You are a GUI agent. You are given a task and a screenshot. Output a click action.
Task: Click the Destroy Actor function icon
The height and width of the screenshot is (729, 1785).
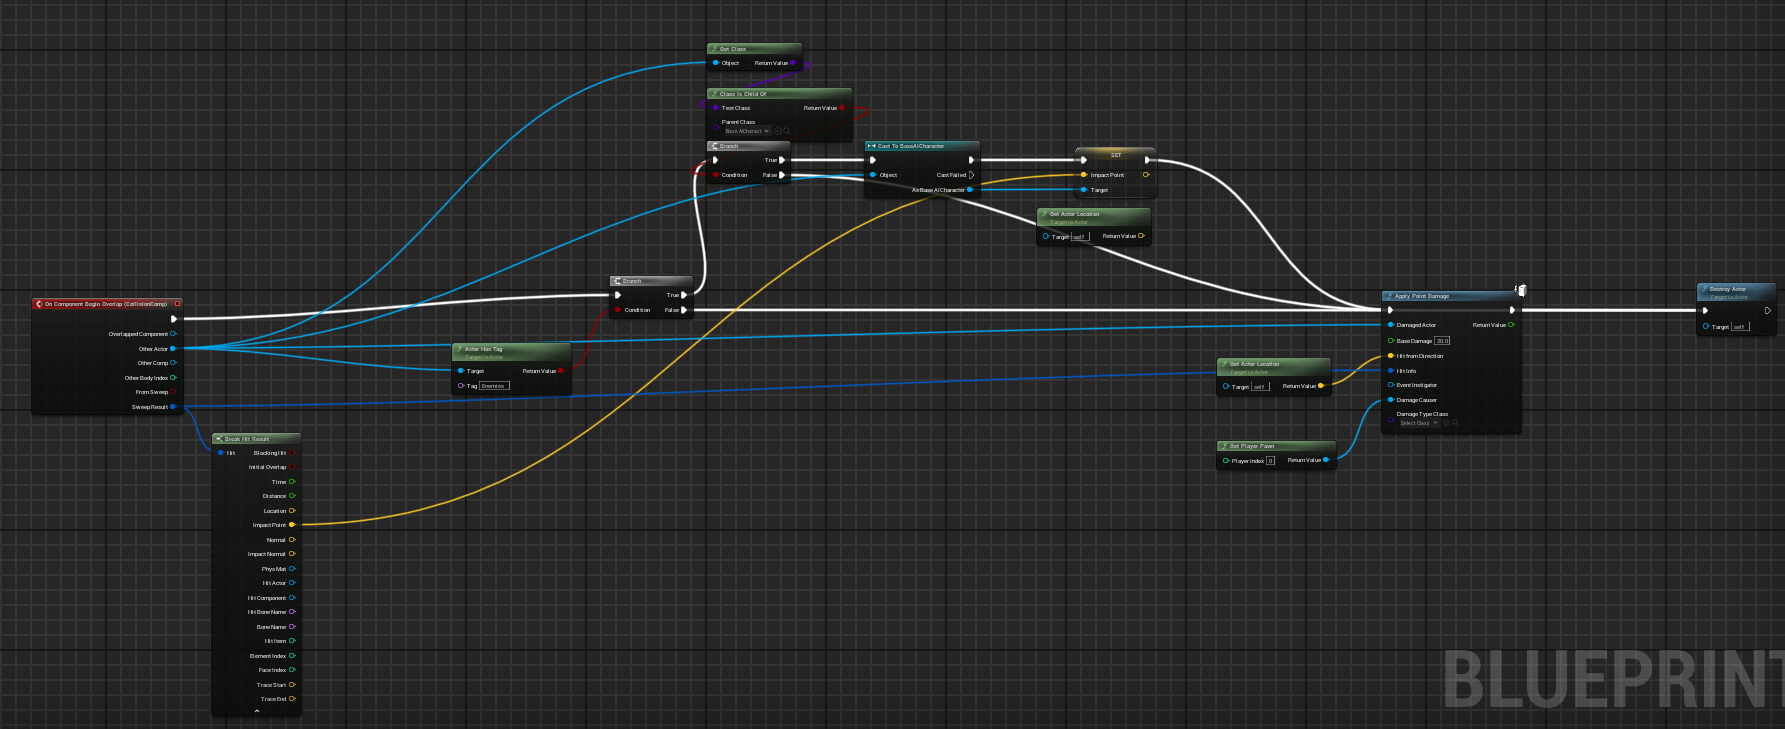(1704, 289)
